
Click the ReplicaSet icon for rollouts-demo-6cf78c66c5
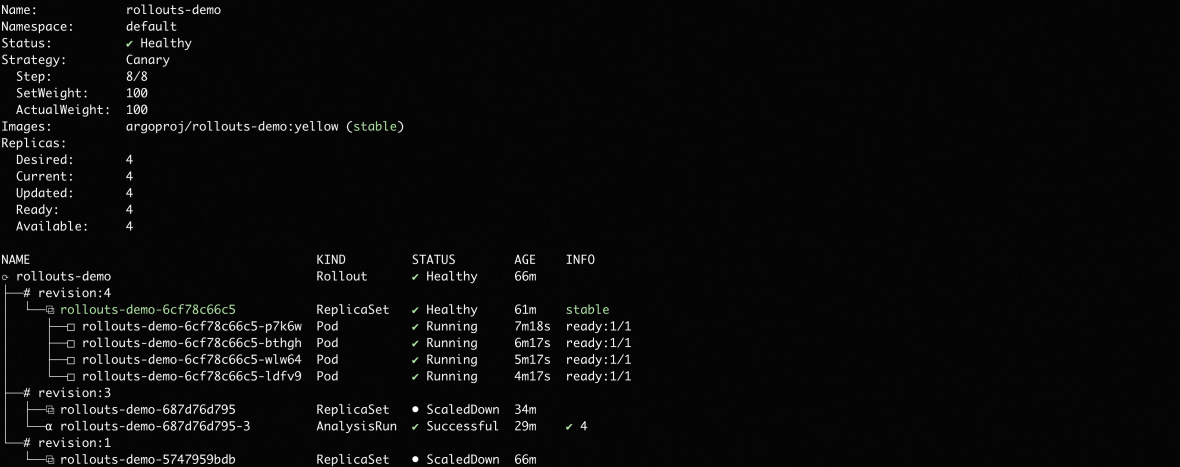49,310
